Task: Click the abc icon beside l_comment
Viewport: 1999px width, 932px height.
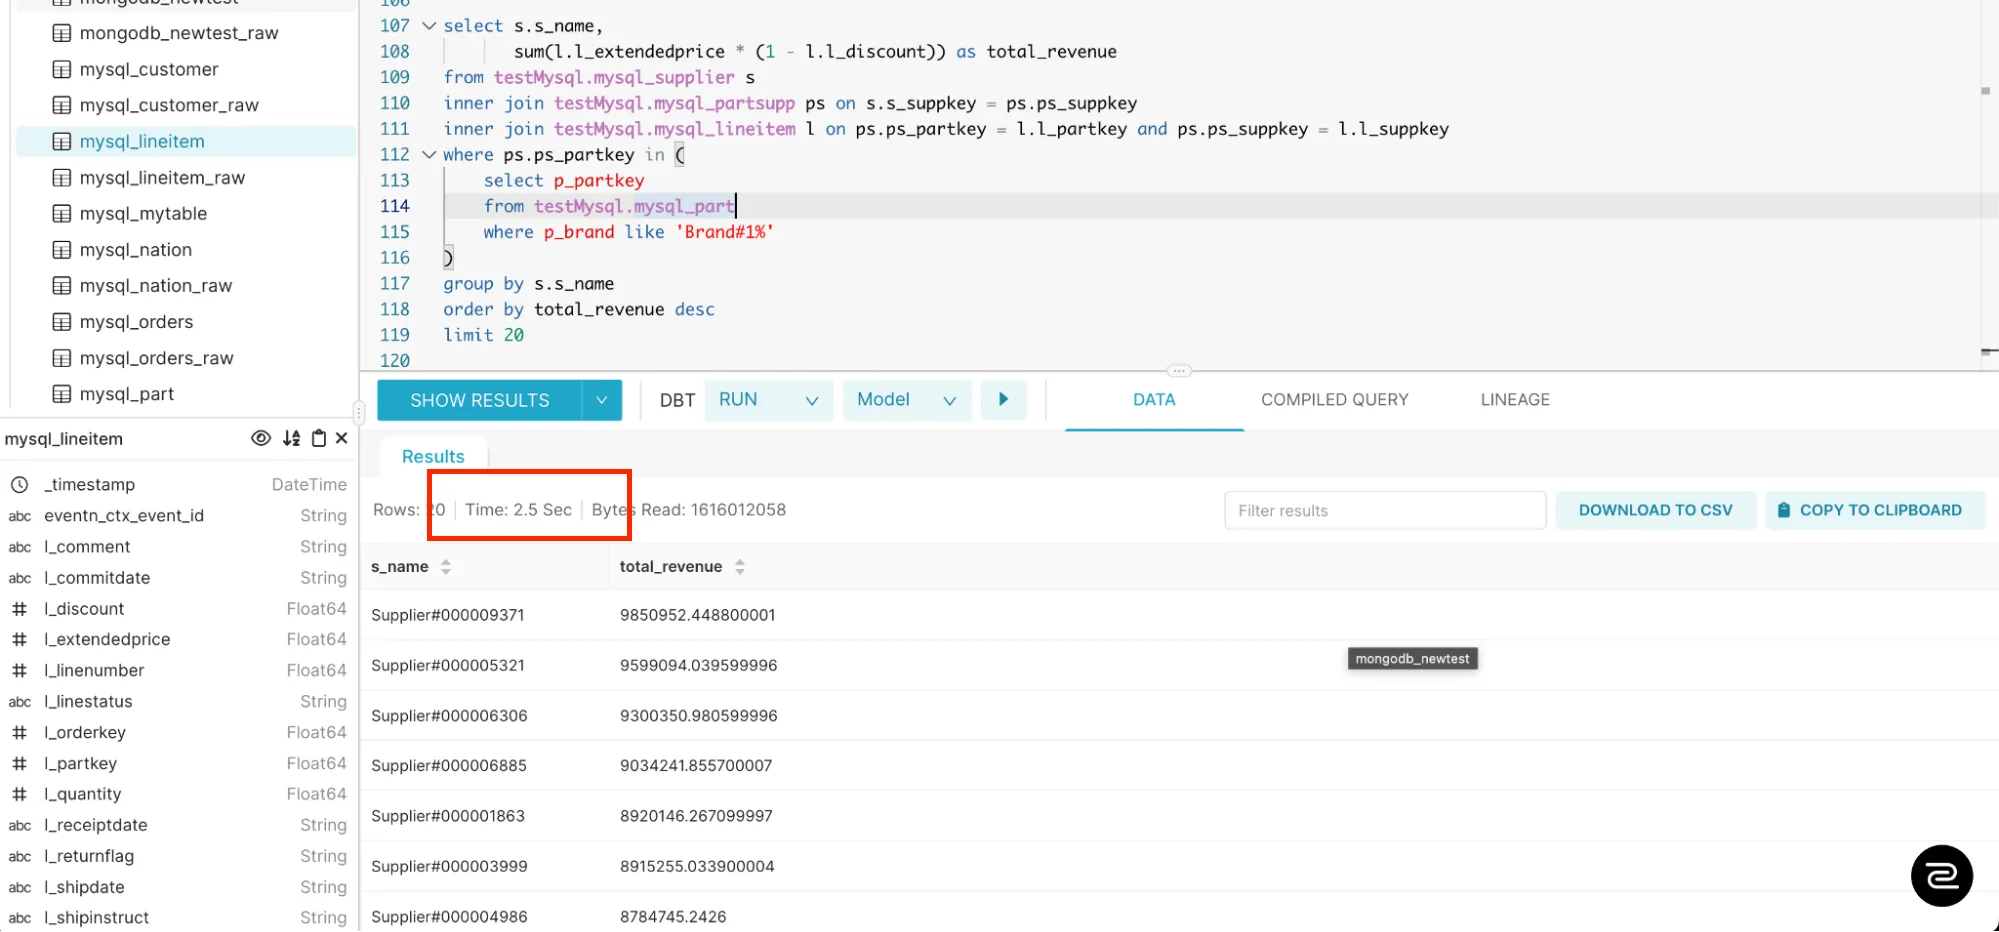Action: pyautogui.click(x=20, y=547)
